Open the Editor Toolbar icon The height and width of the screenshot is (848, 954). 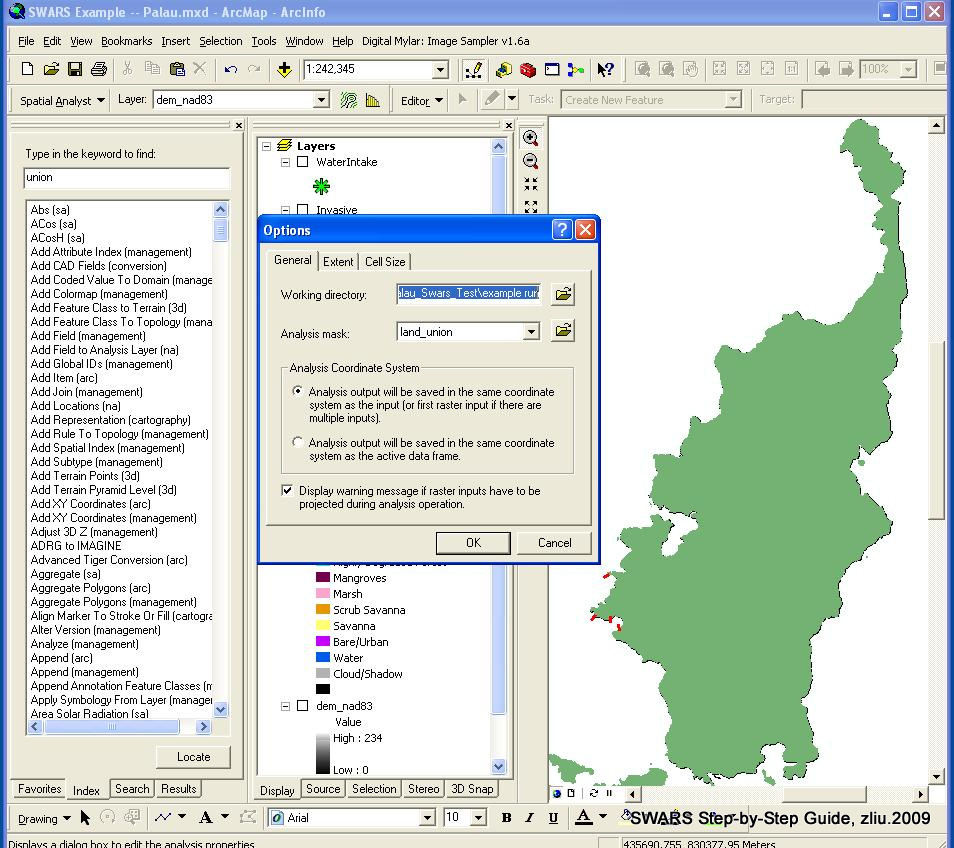473,70
